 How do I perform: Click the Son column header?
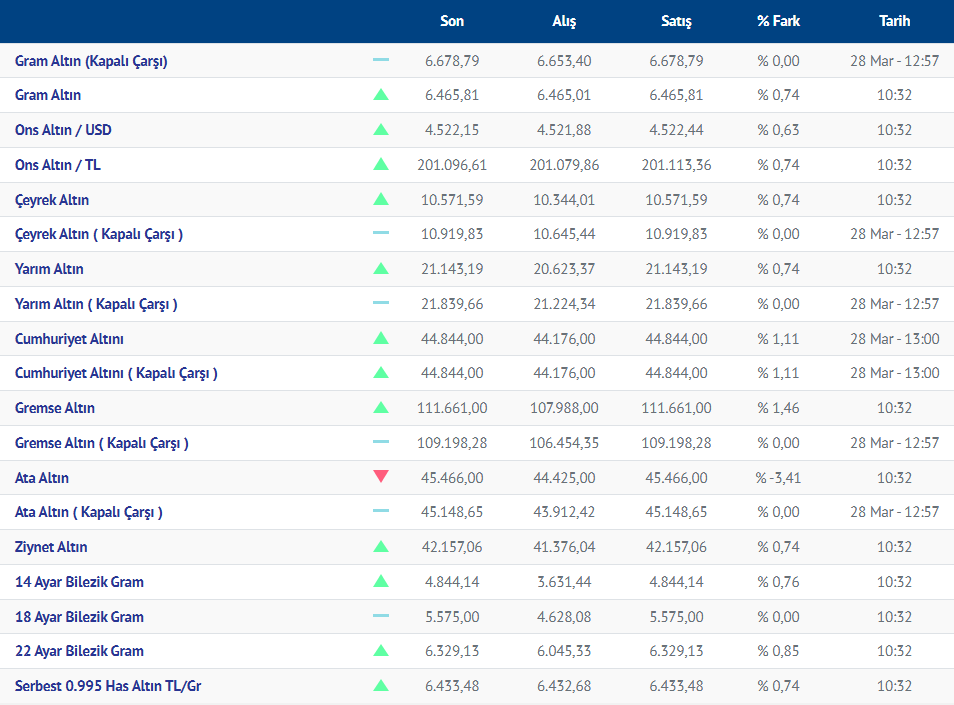tap(452, 21)
